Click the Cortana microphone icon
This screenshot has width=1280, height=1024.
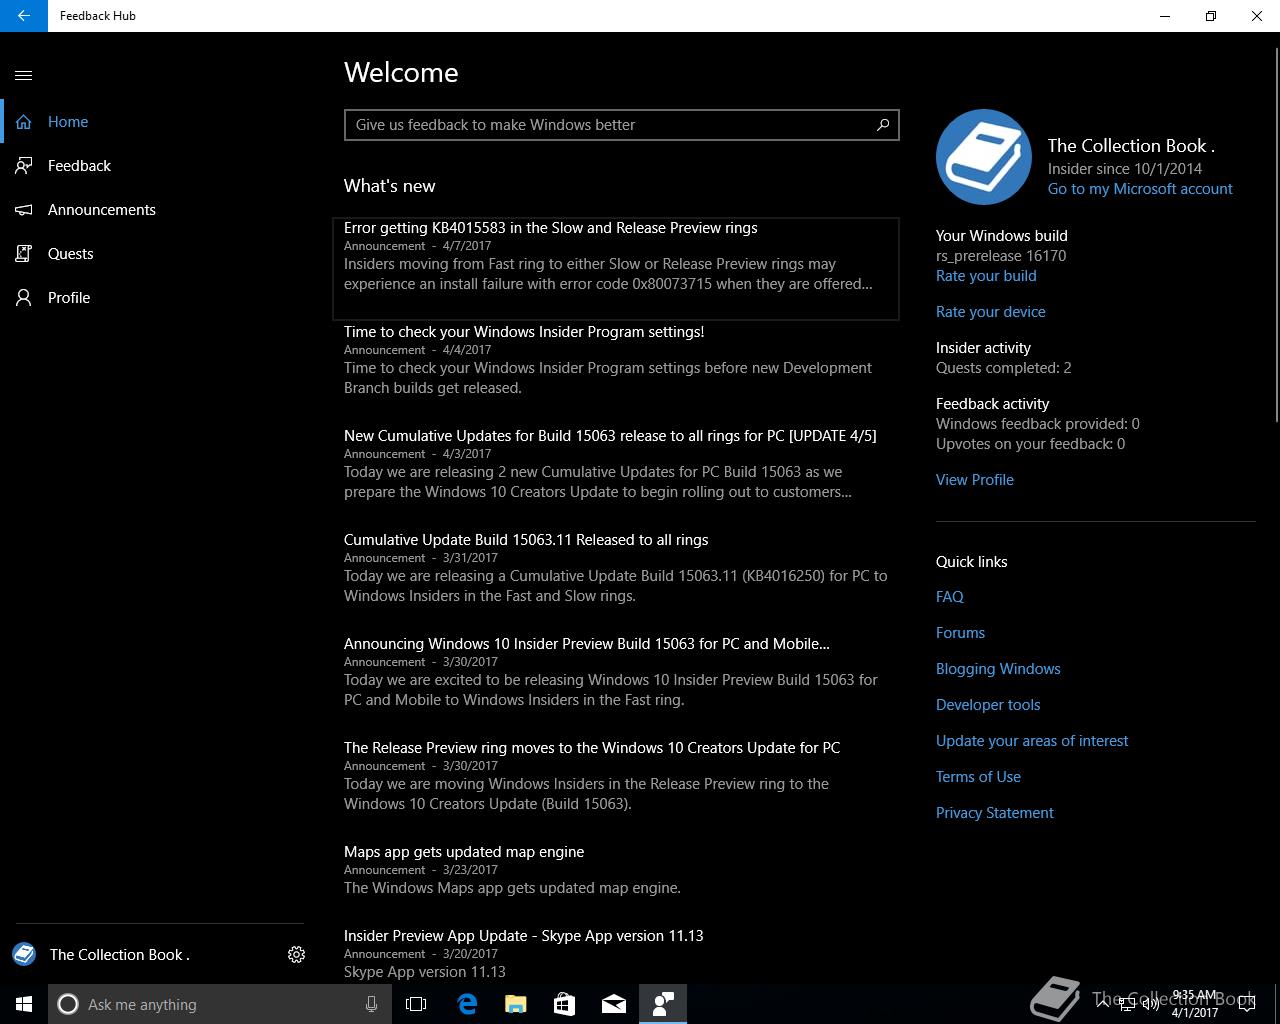click(371, 1004)
